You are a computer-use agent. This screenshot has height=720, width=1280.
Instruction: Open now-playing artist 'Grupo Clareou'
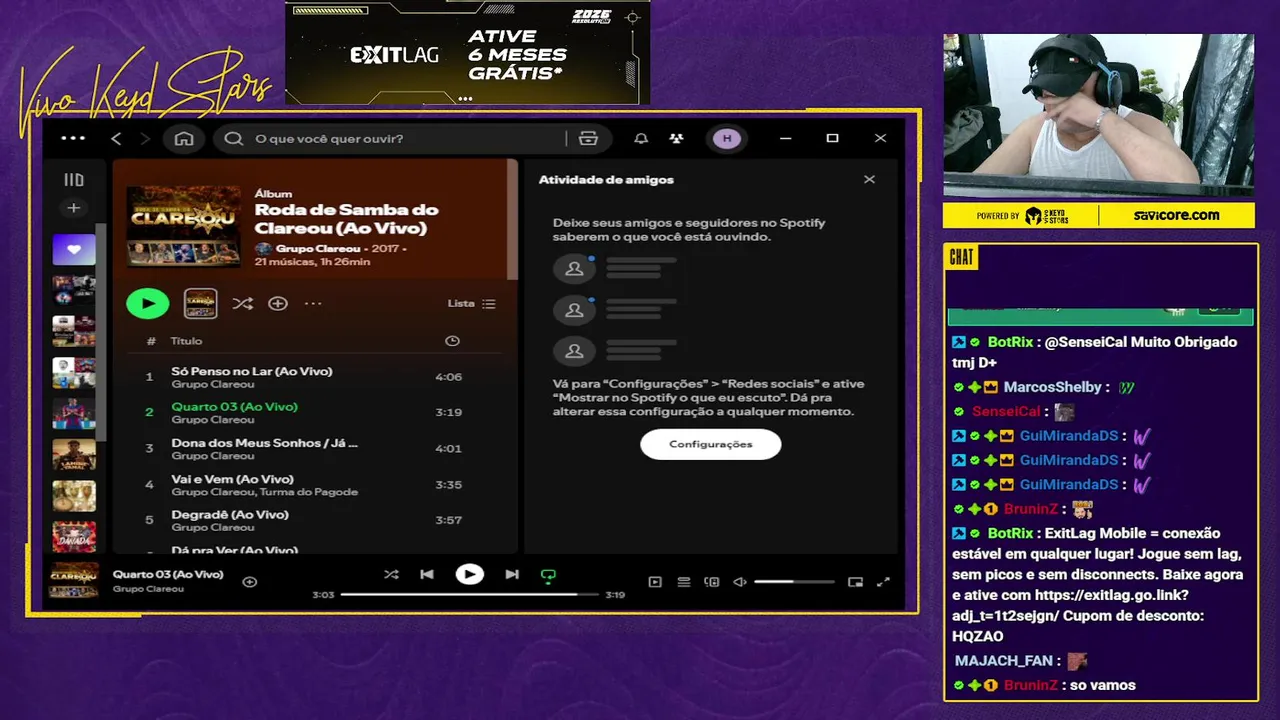[x=148, y=589]
